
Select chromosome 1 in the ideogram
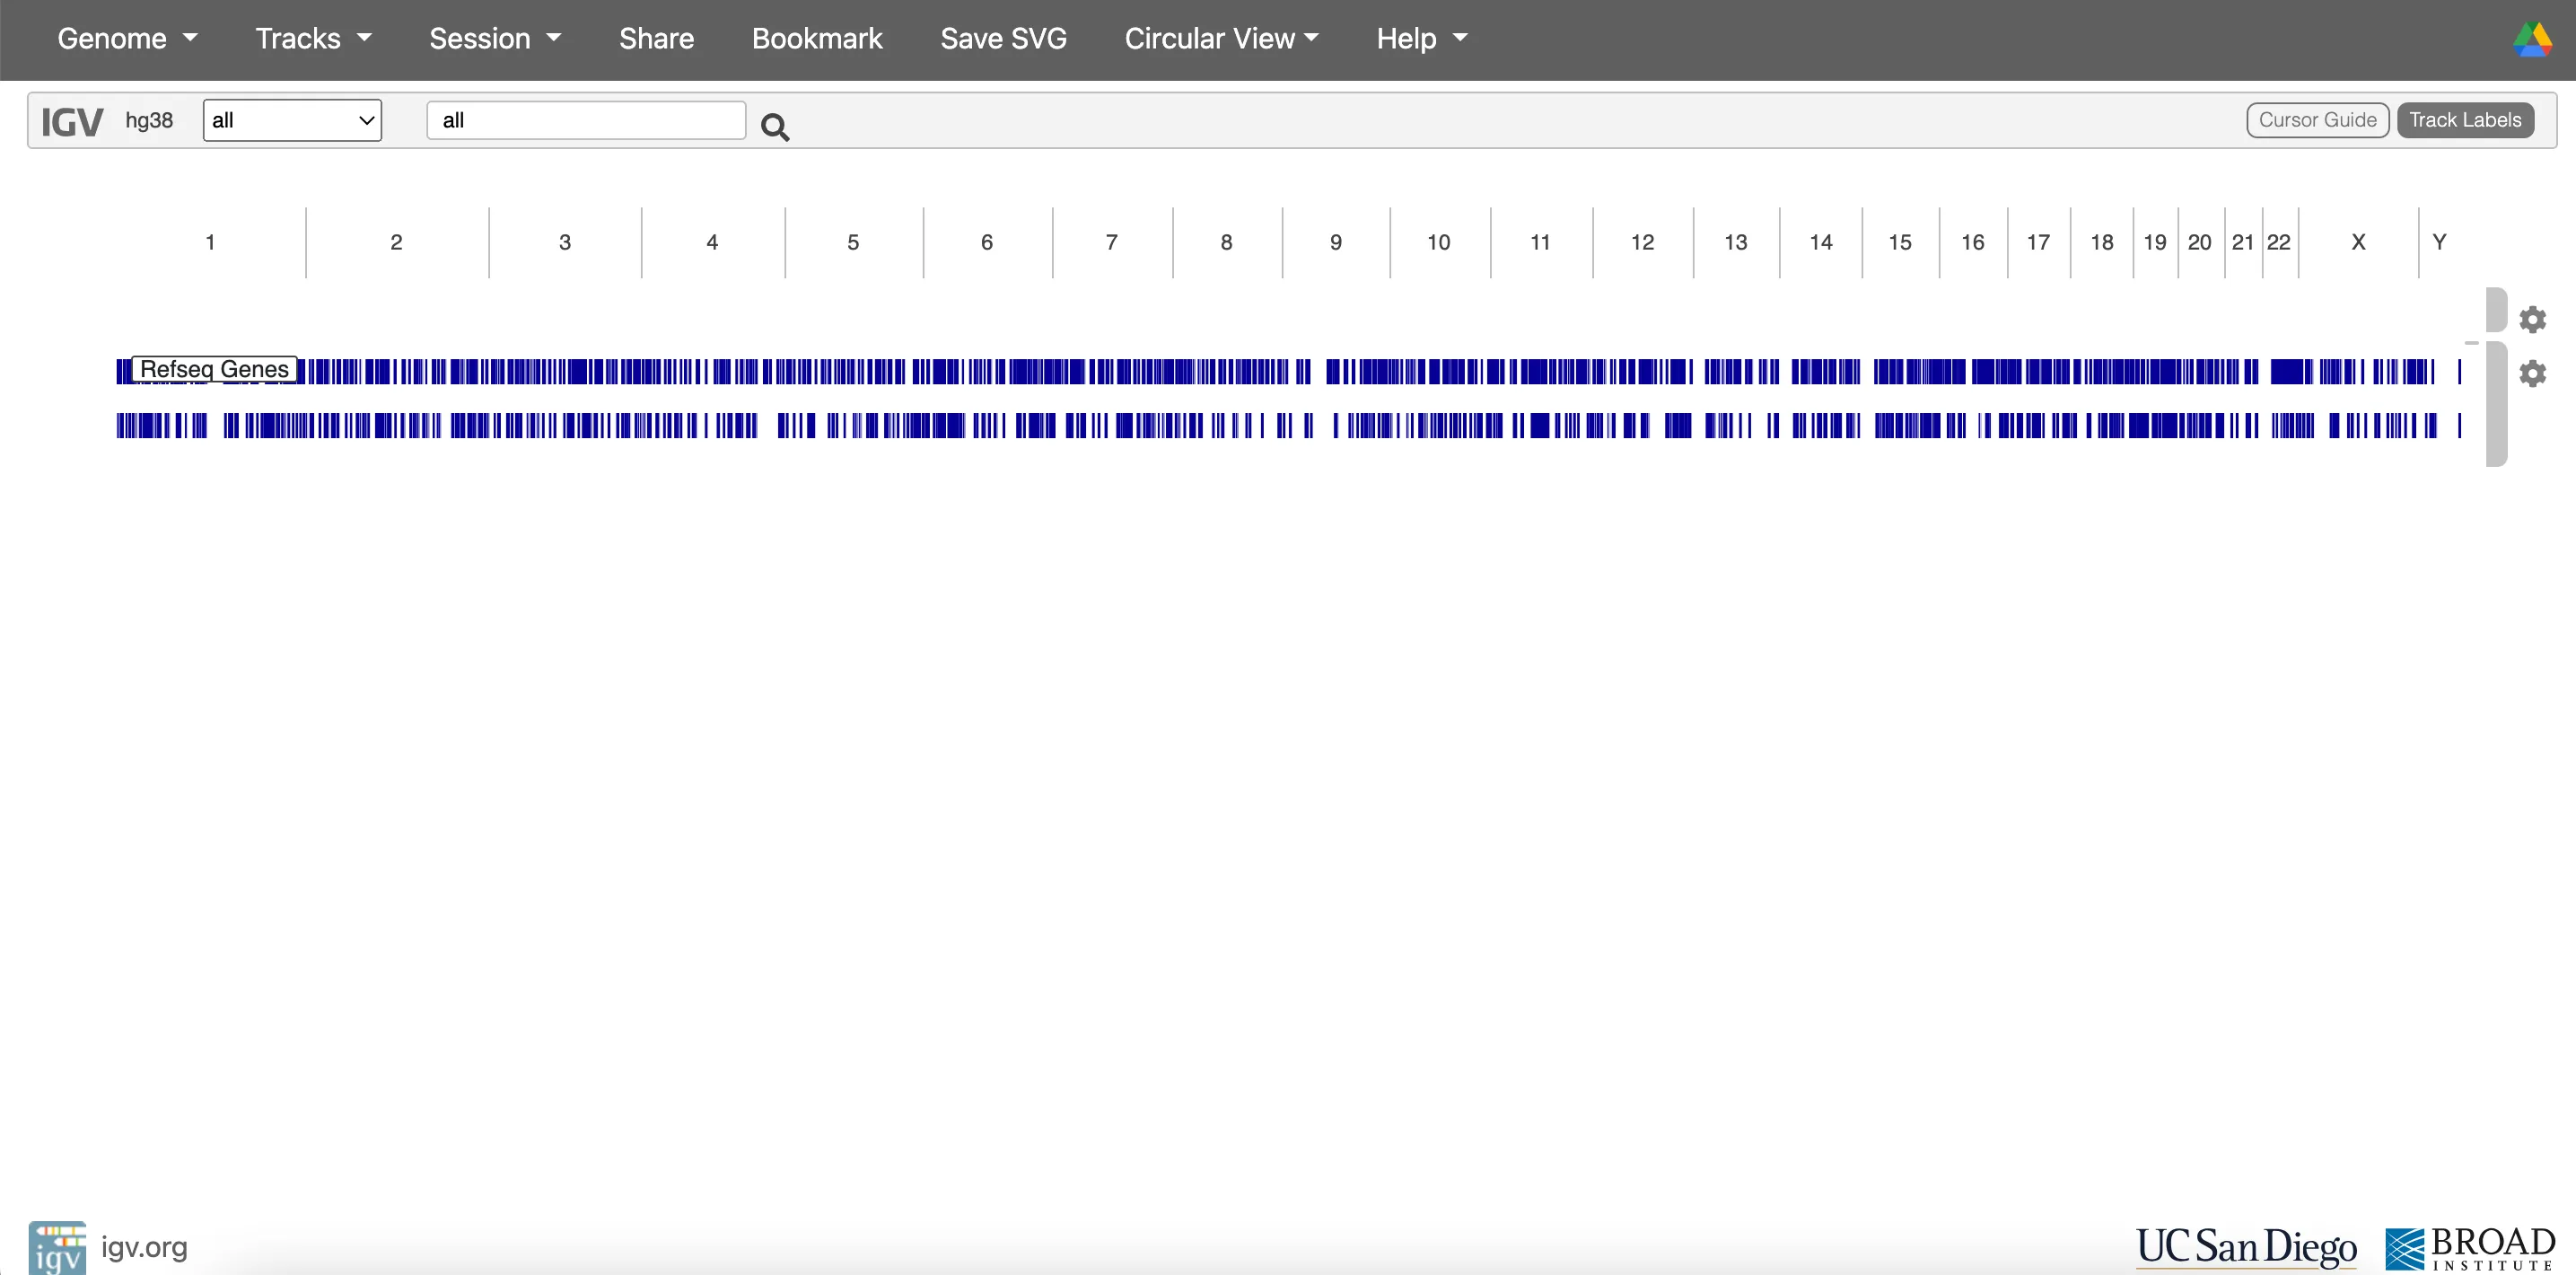click(x=208, y=242)
